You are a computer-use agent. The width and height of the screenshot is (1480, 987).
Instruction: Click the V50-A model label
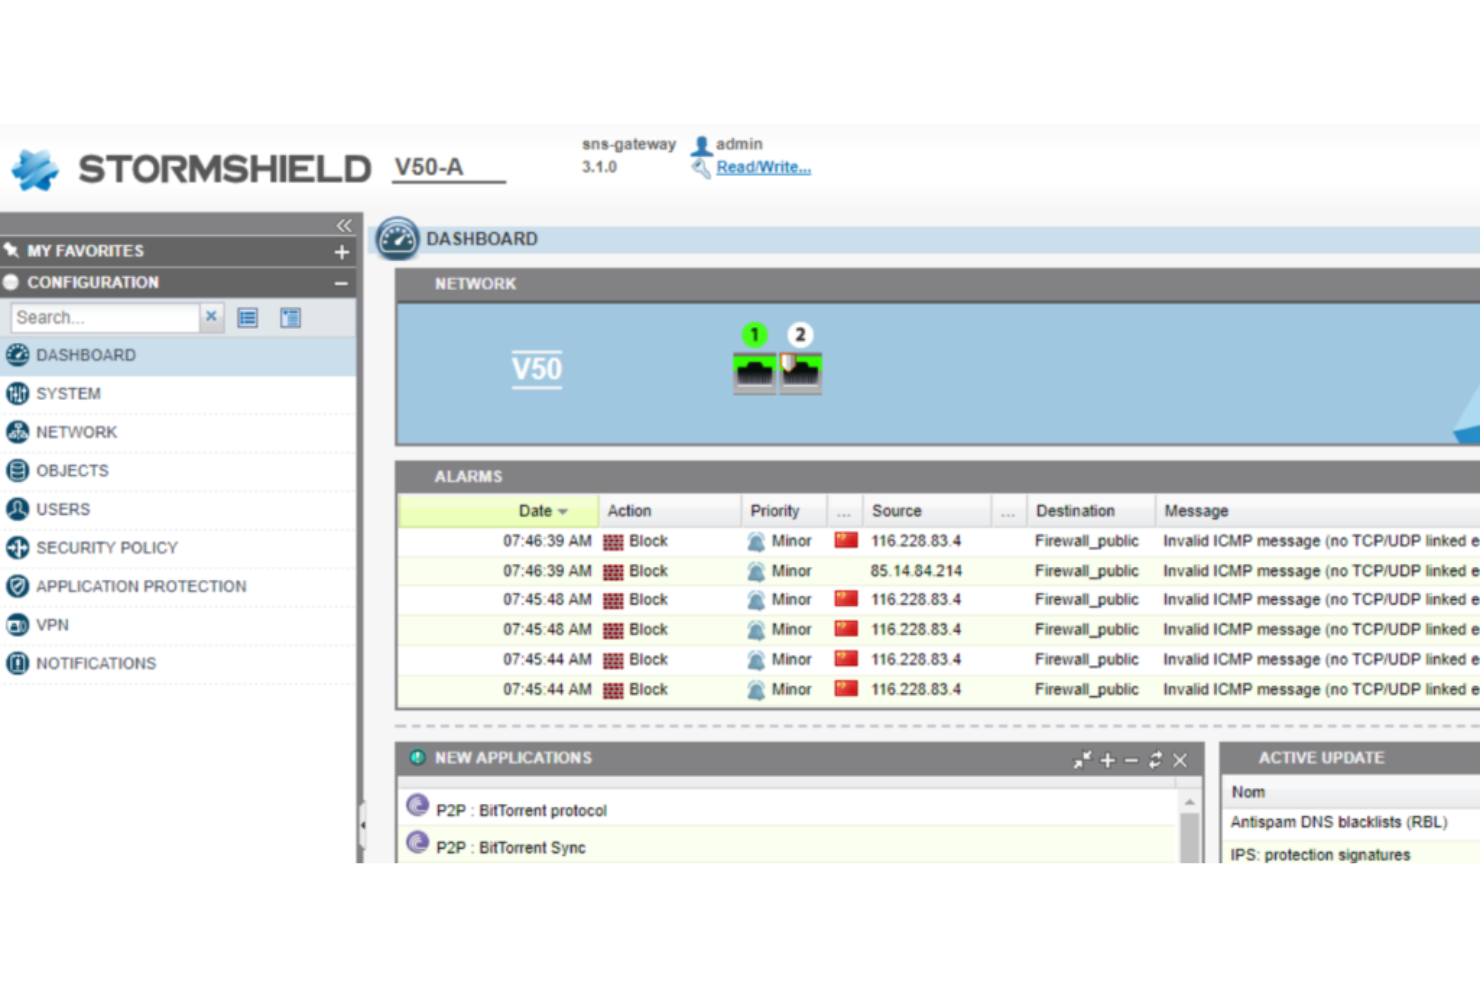point(429,167)
